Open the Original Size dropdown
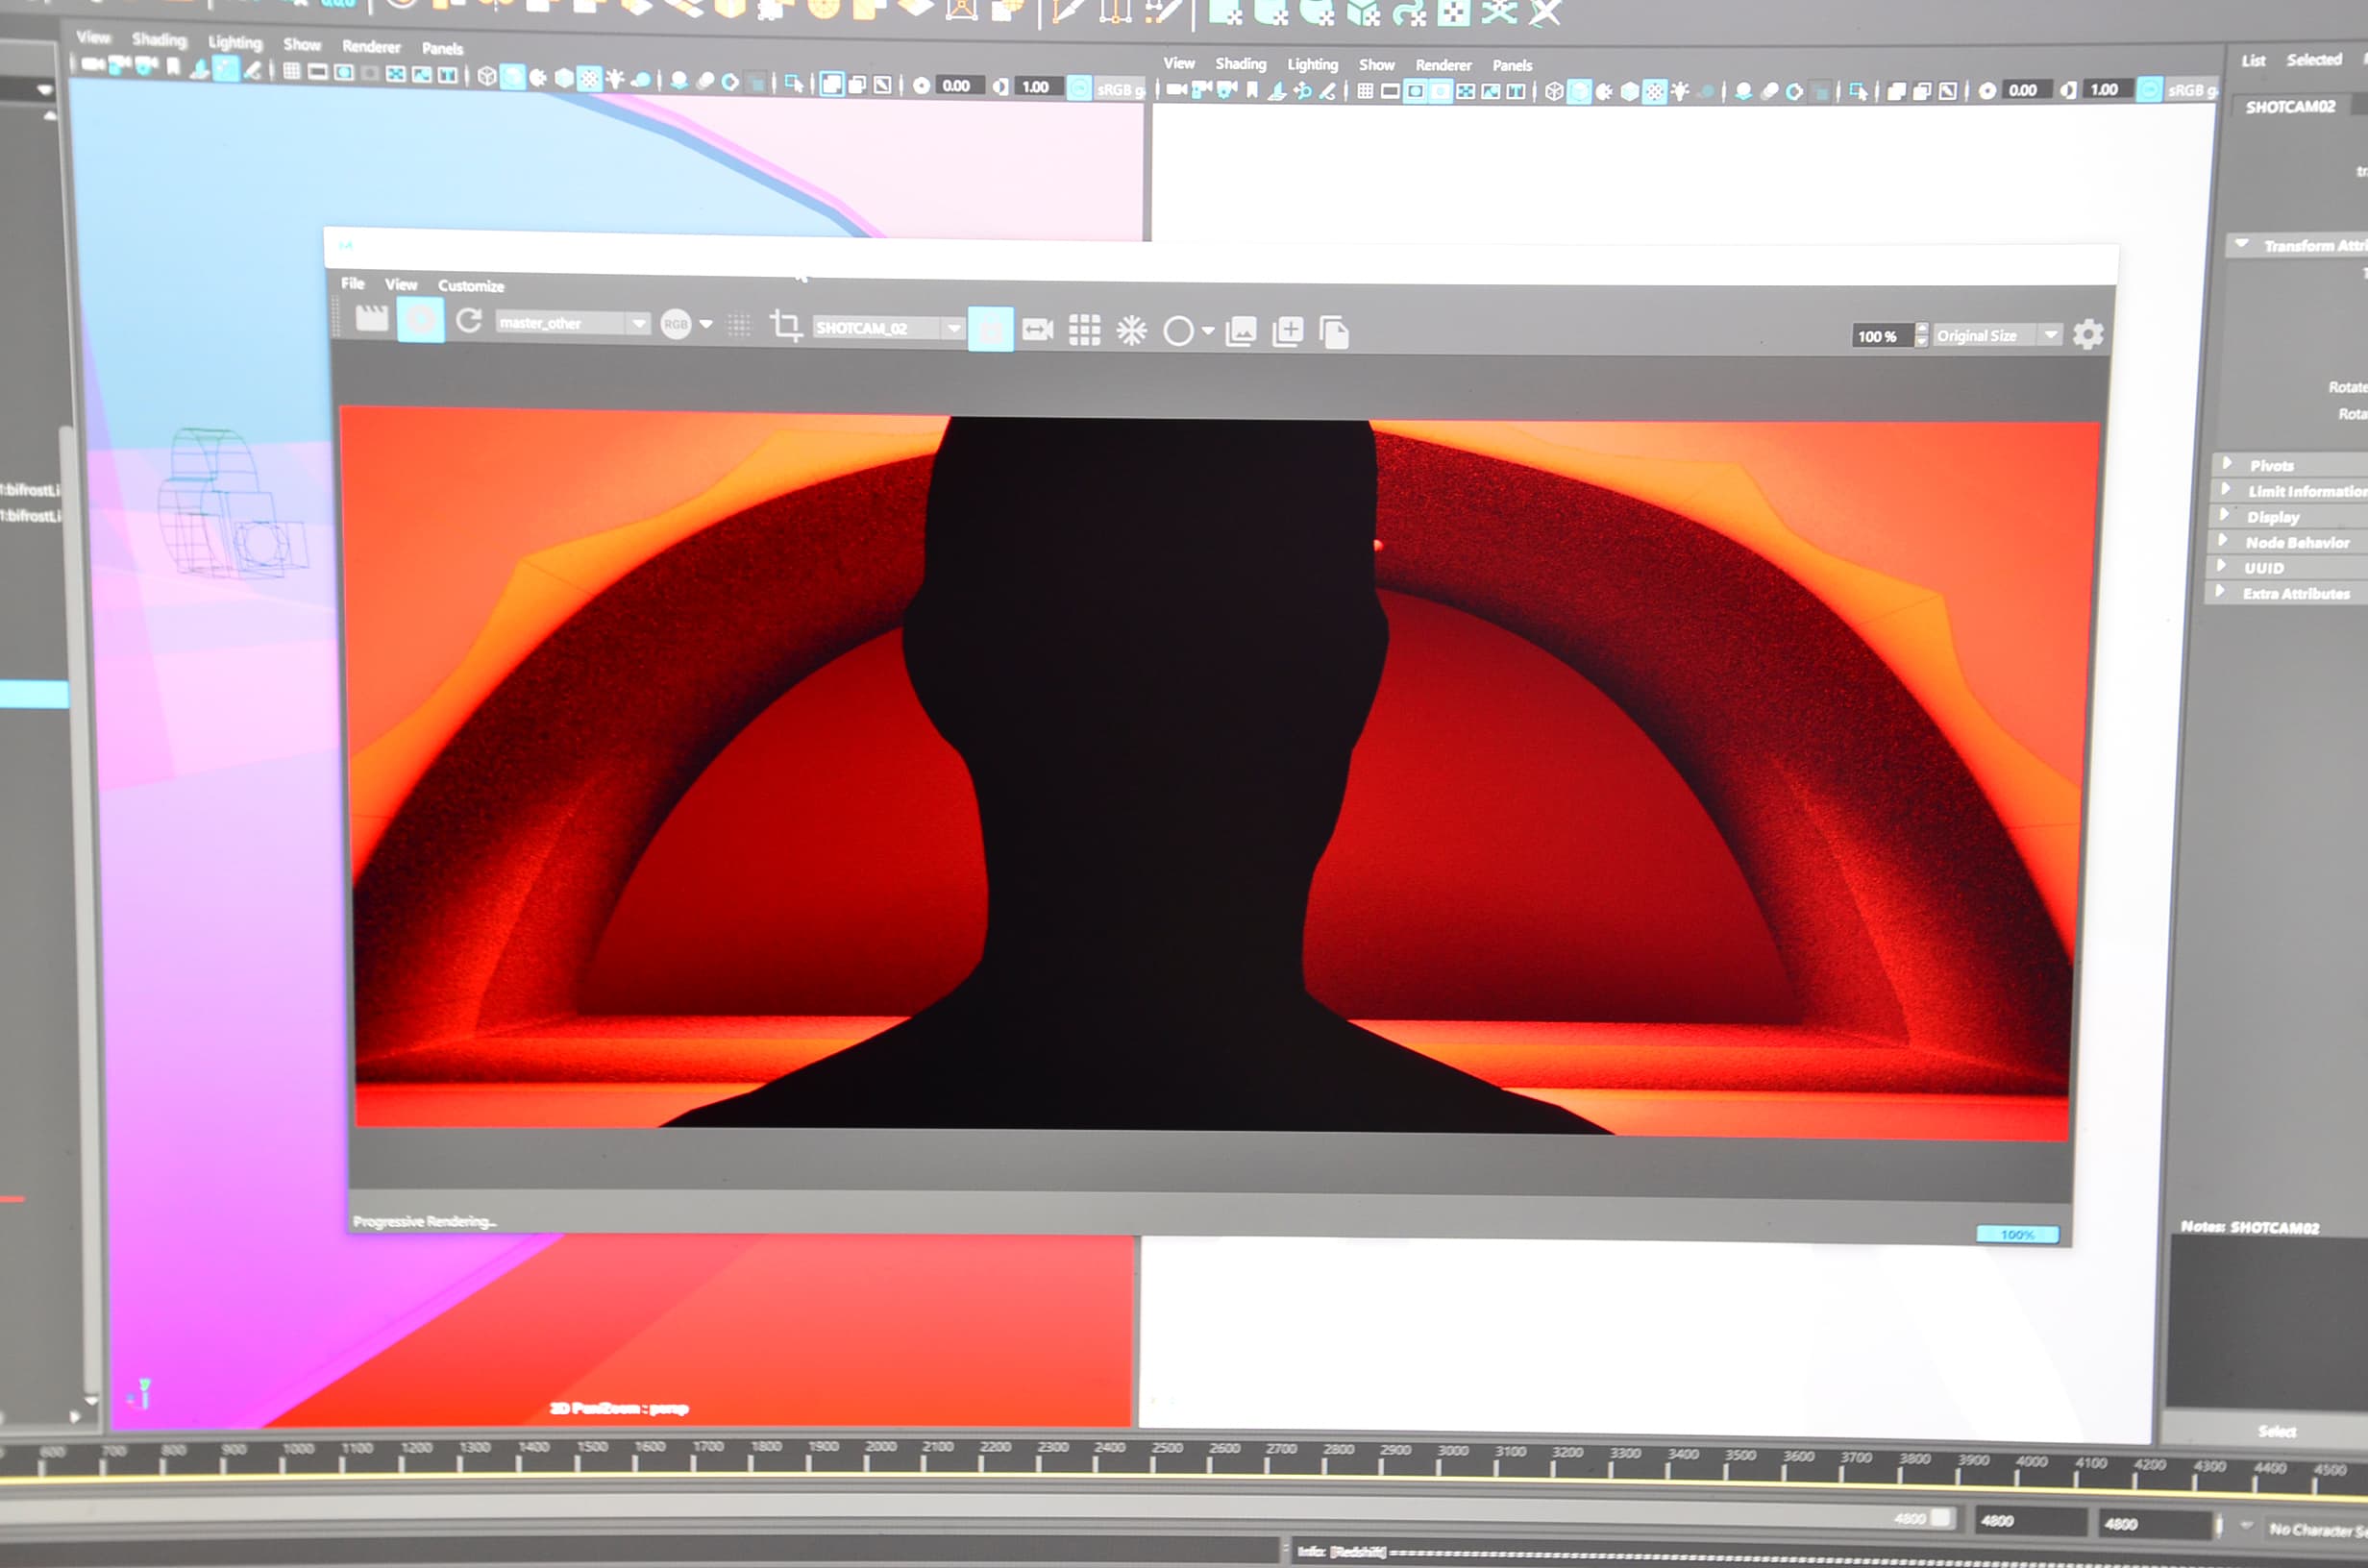The image size is (2368, 1568). (x=2050, y=335)
